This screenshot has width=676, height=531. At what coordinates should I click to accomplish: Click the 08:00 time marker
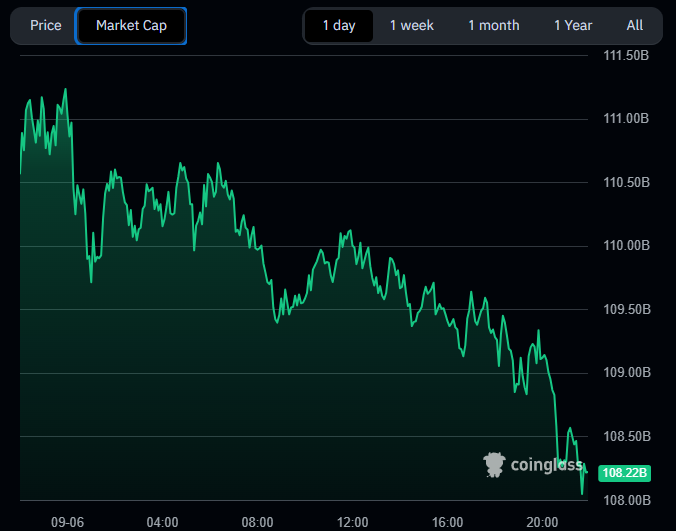258,521
